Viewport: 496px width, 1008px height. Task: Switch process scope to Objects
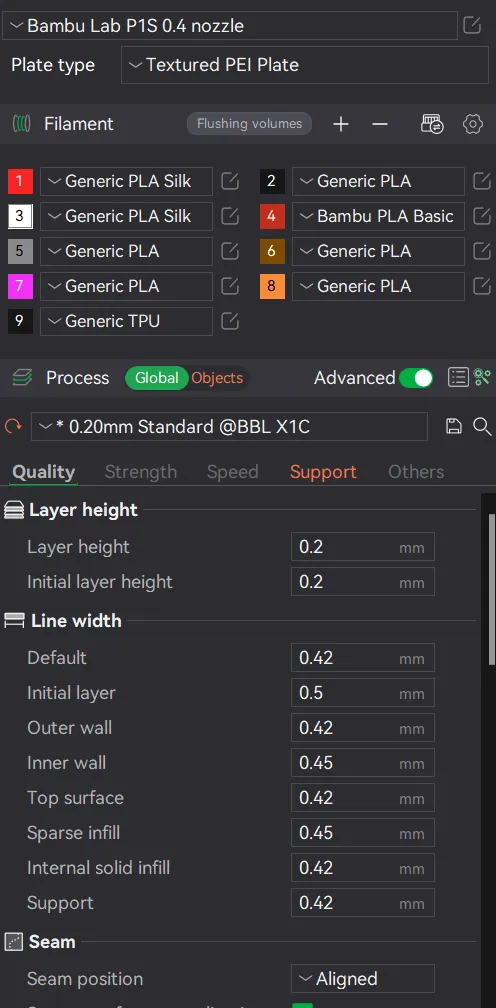pyautogui.click(x=217, y=378)
